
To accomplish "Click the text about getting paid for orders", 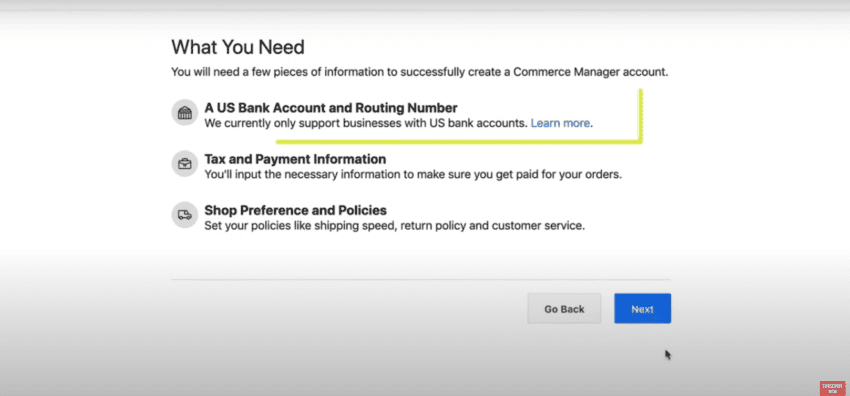I will coord(413,175).
